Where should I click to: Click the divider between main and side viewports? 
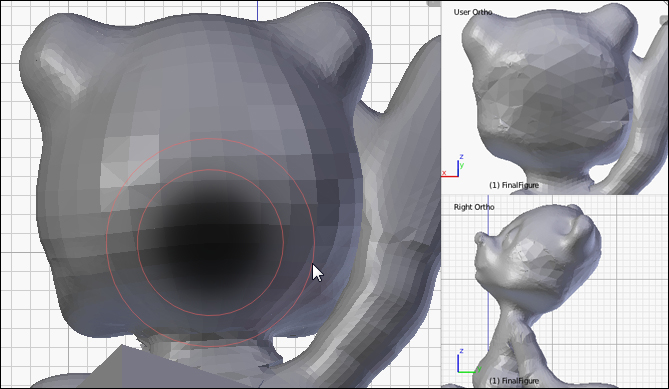coord(441,194)
